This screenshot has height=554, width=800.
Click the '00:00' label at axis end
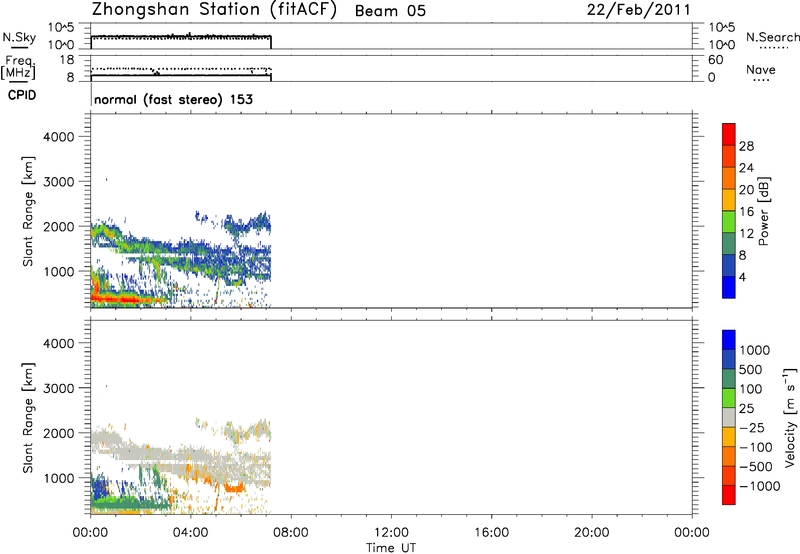(692, 533)
